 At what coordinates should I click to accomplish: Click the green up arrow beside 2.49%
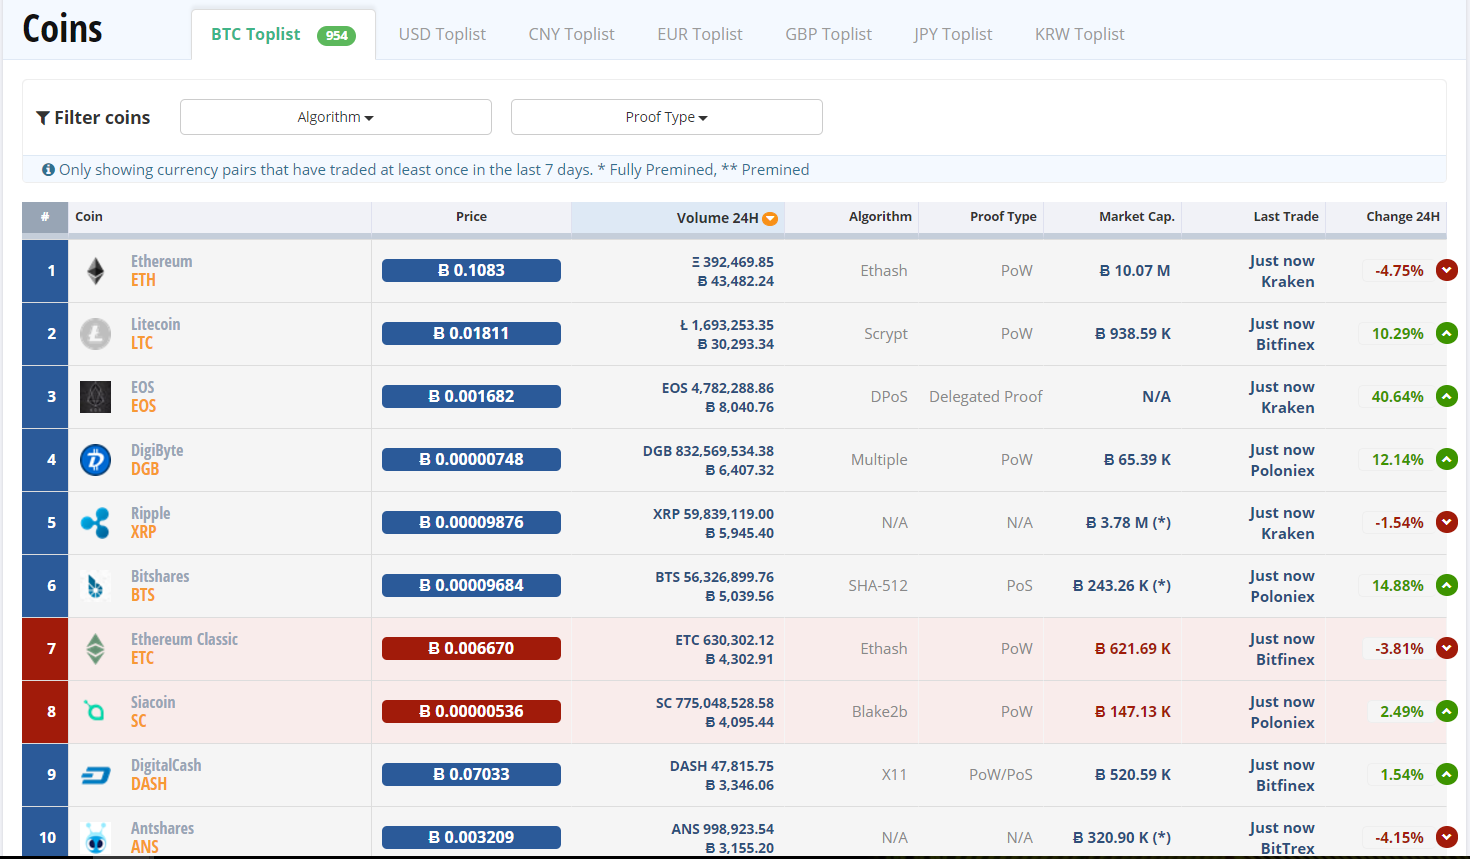(x=1447, y=711)
